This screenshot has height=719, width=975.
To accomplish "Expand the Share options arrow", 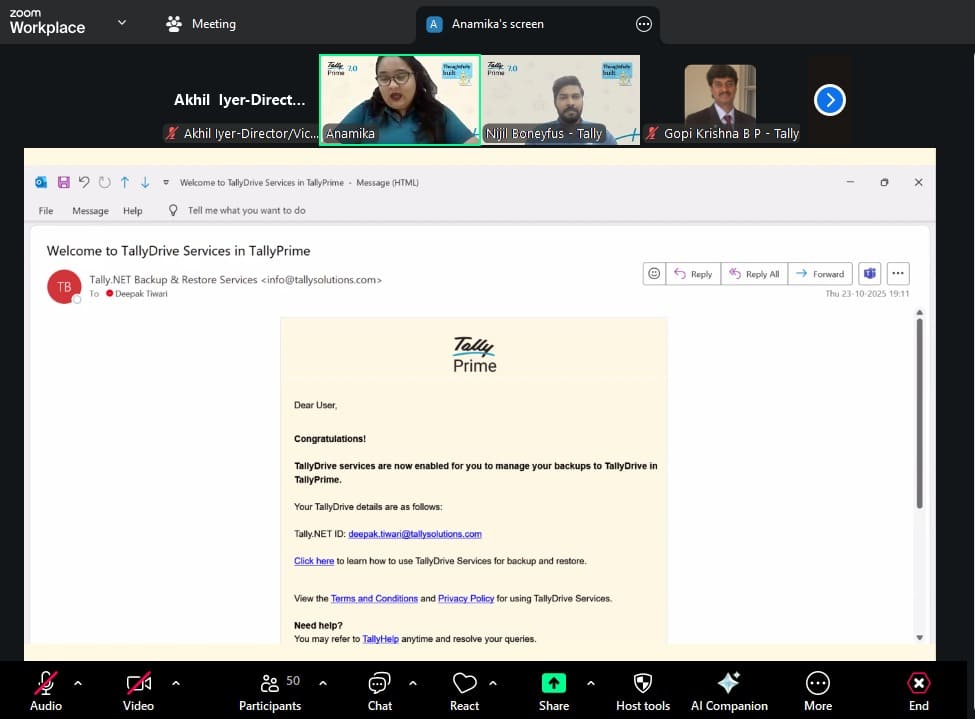I will (590, 683).
